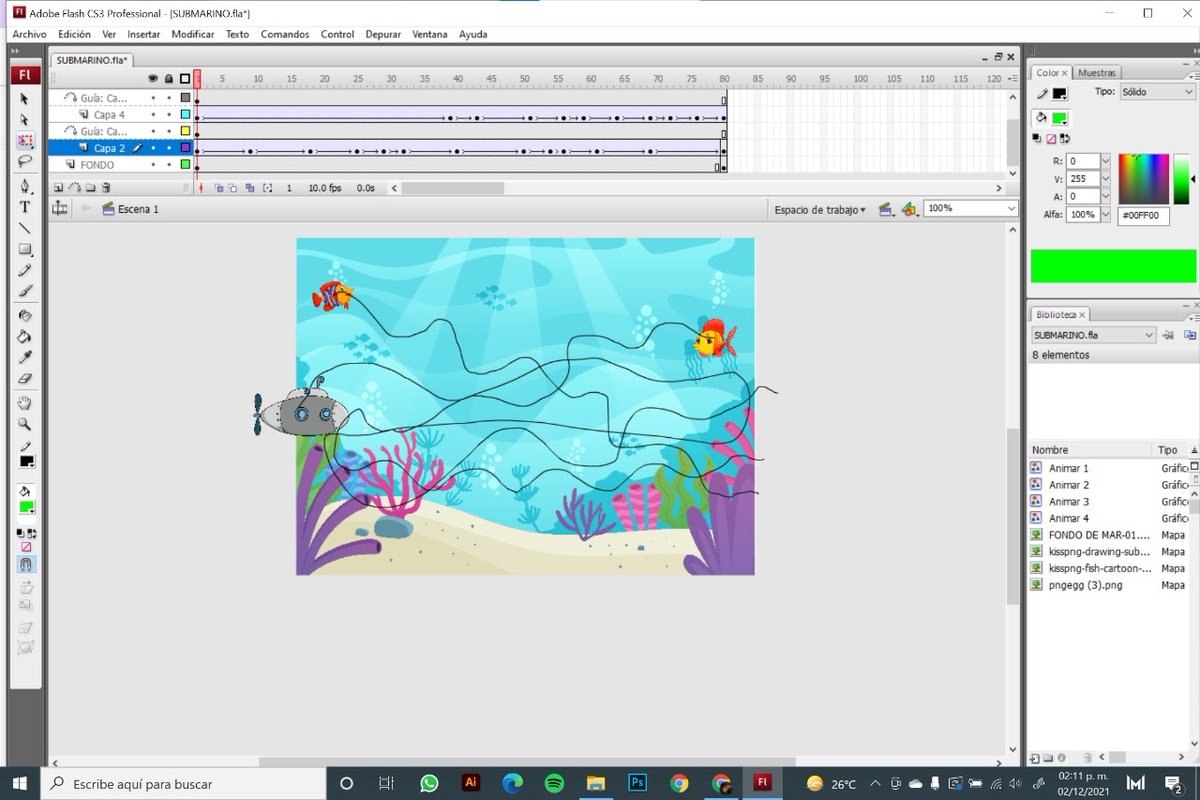Select the Eraser tool
Image resolution: width=1200 pixels, height=800 pixels.
click(x=25, y=379)
